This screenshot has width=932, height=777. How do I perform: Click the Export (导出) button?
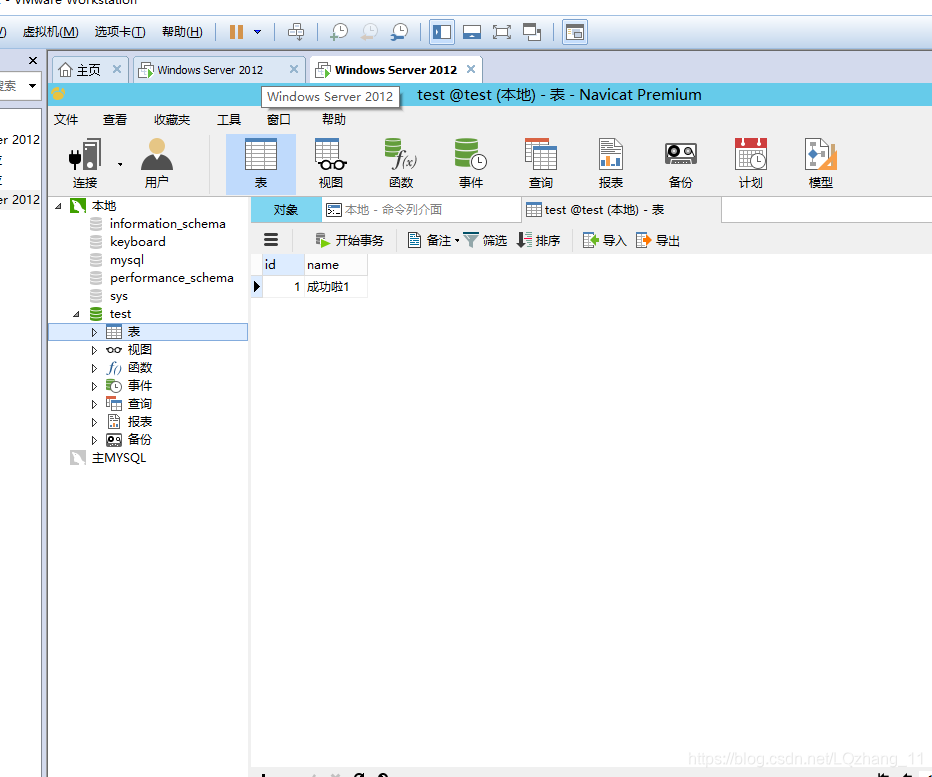point(658,240)
